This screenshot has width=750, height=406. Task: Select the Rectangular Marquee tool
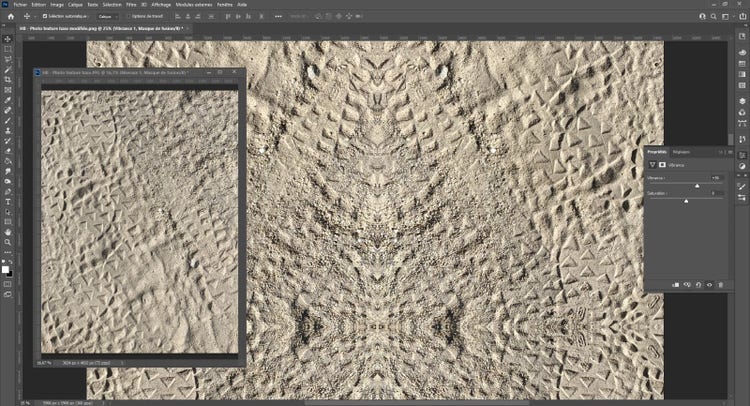8,49
